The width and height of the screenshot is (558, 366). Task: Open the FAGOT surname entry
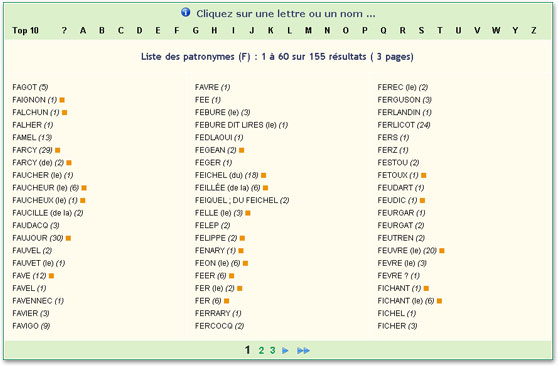click(30, 87)
